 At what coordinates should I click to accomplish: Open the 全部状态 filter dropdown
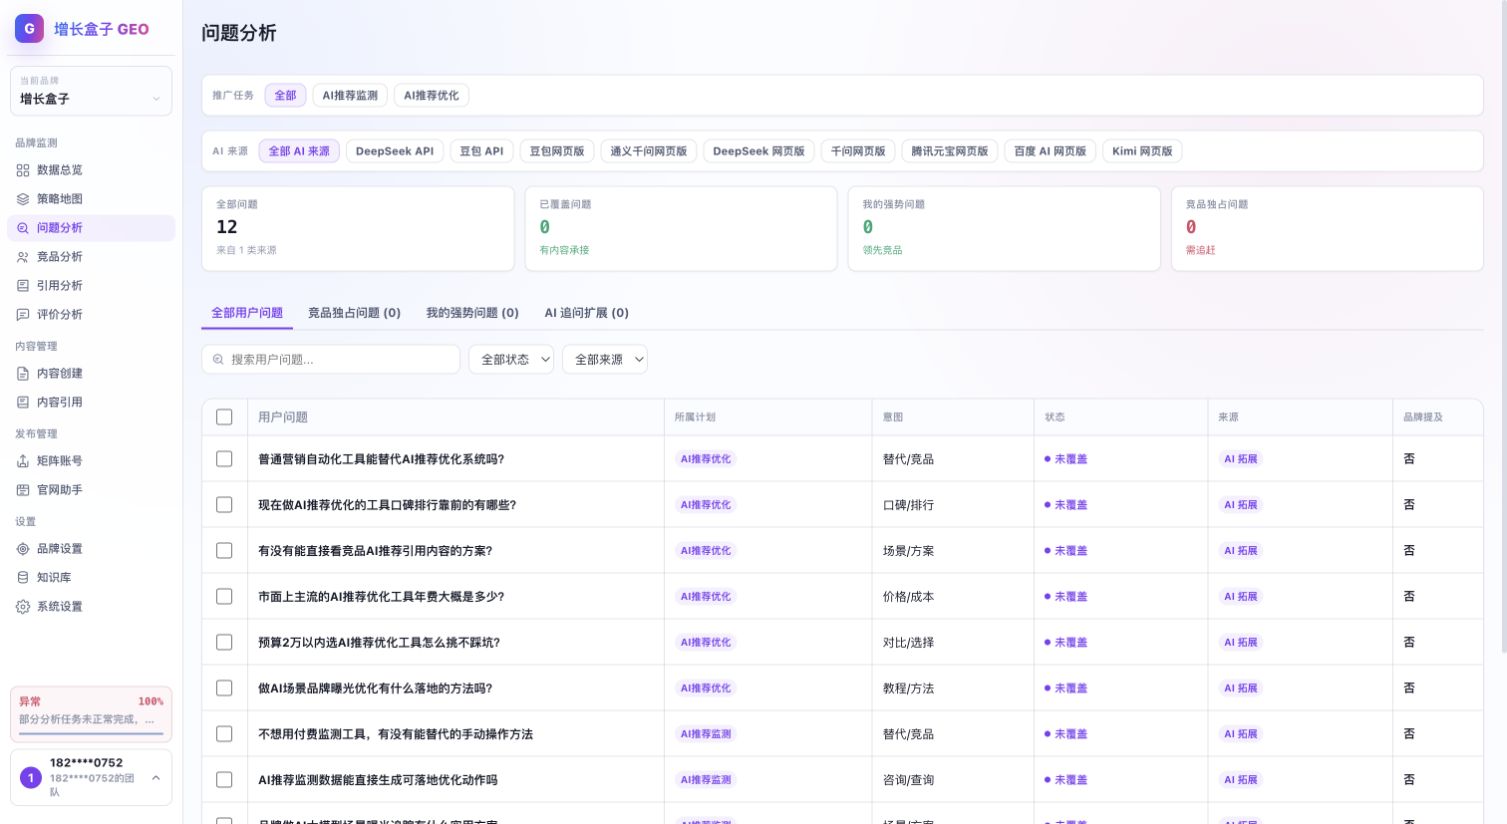(511, 360)
